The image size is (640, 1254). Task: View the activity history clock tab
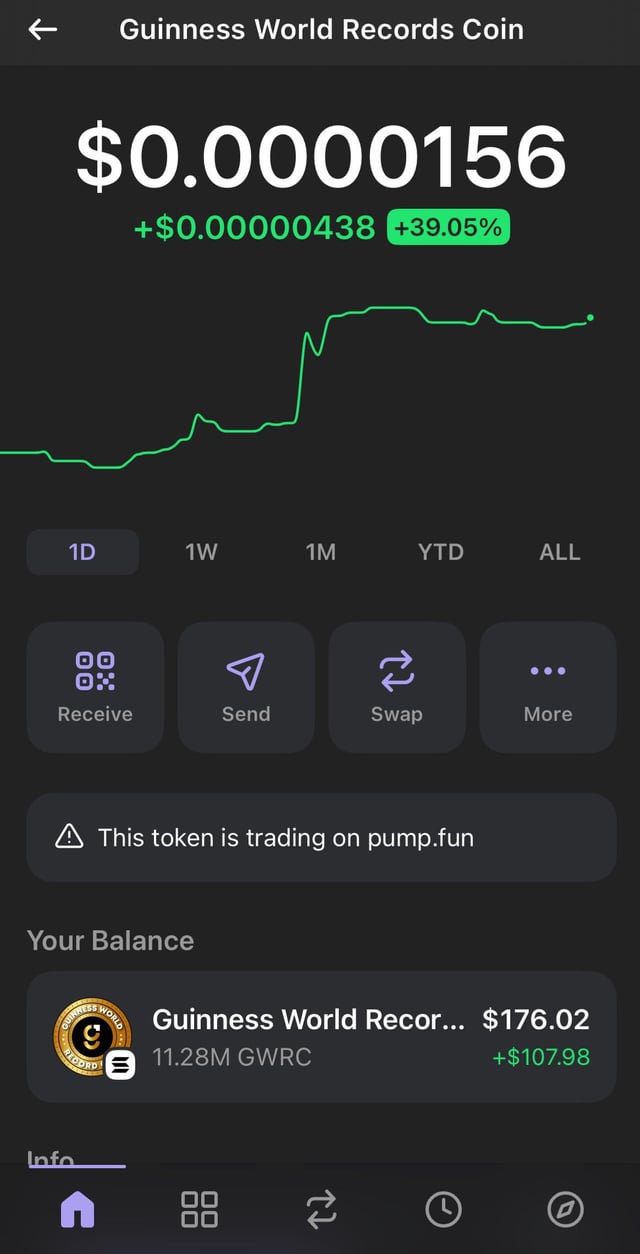(x=443, y=1210)
